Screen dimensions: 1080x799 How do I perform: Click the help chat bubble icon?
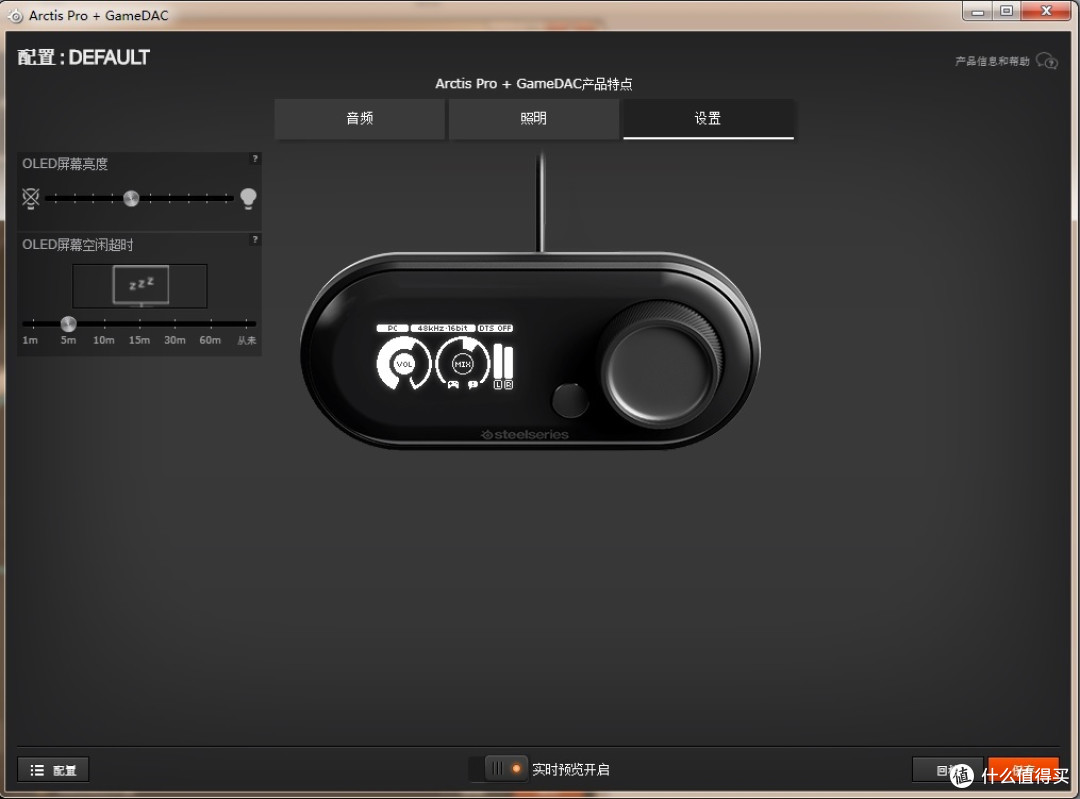click(1047, 61)
